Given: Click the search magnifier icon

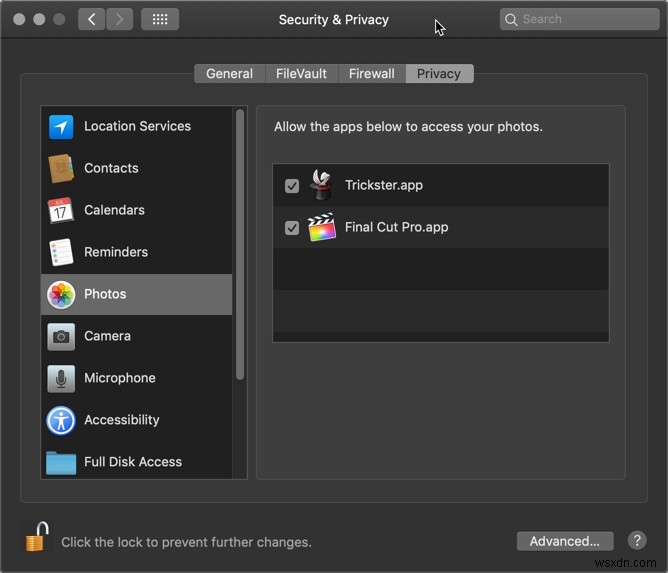Looking at the screenshot, I should pos(511,20).
